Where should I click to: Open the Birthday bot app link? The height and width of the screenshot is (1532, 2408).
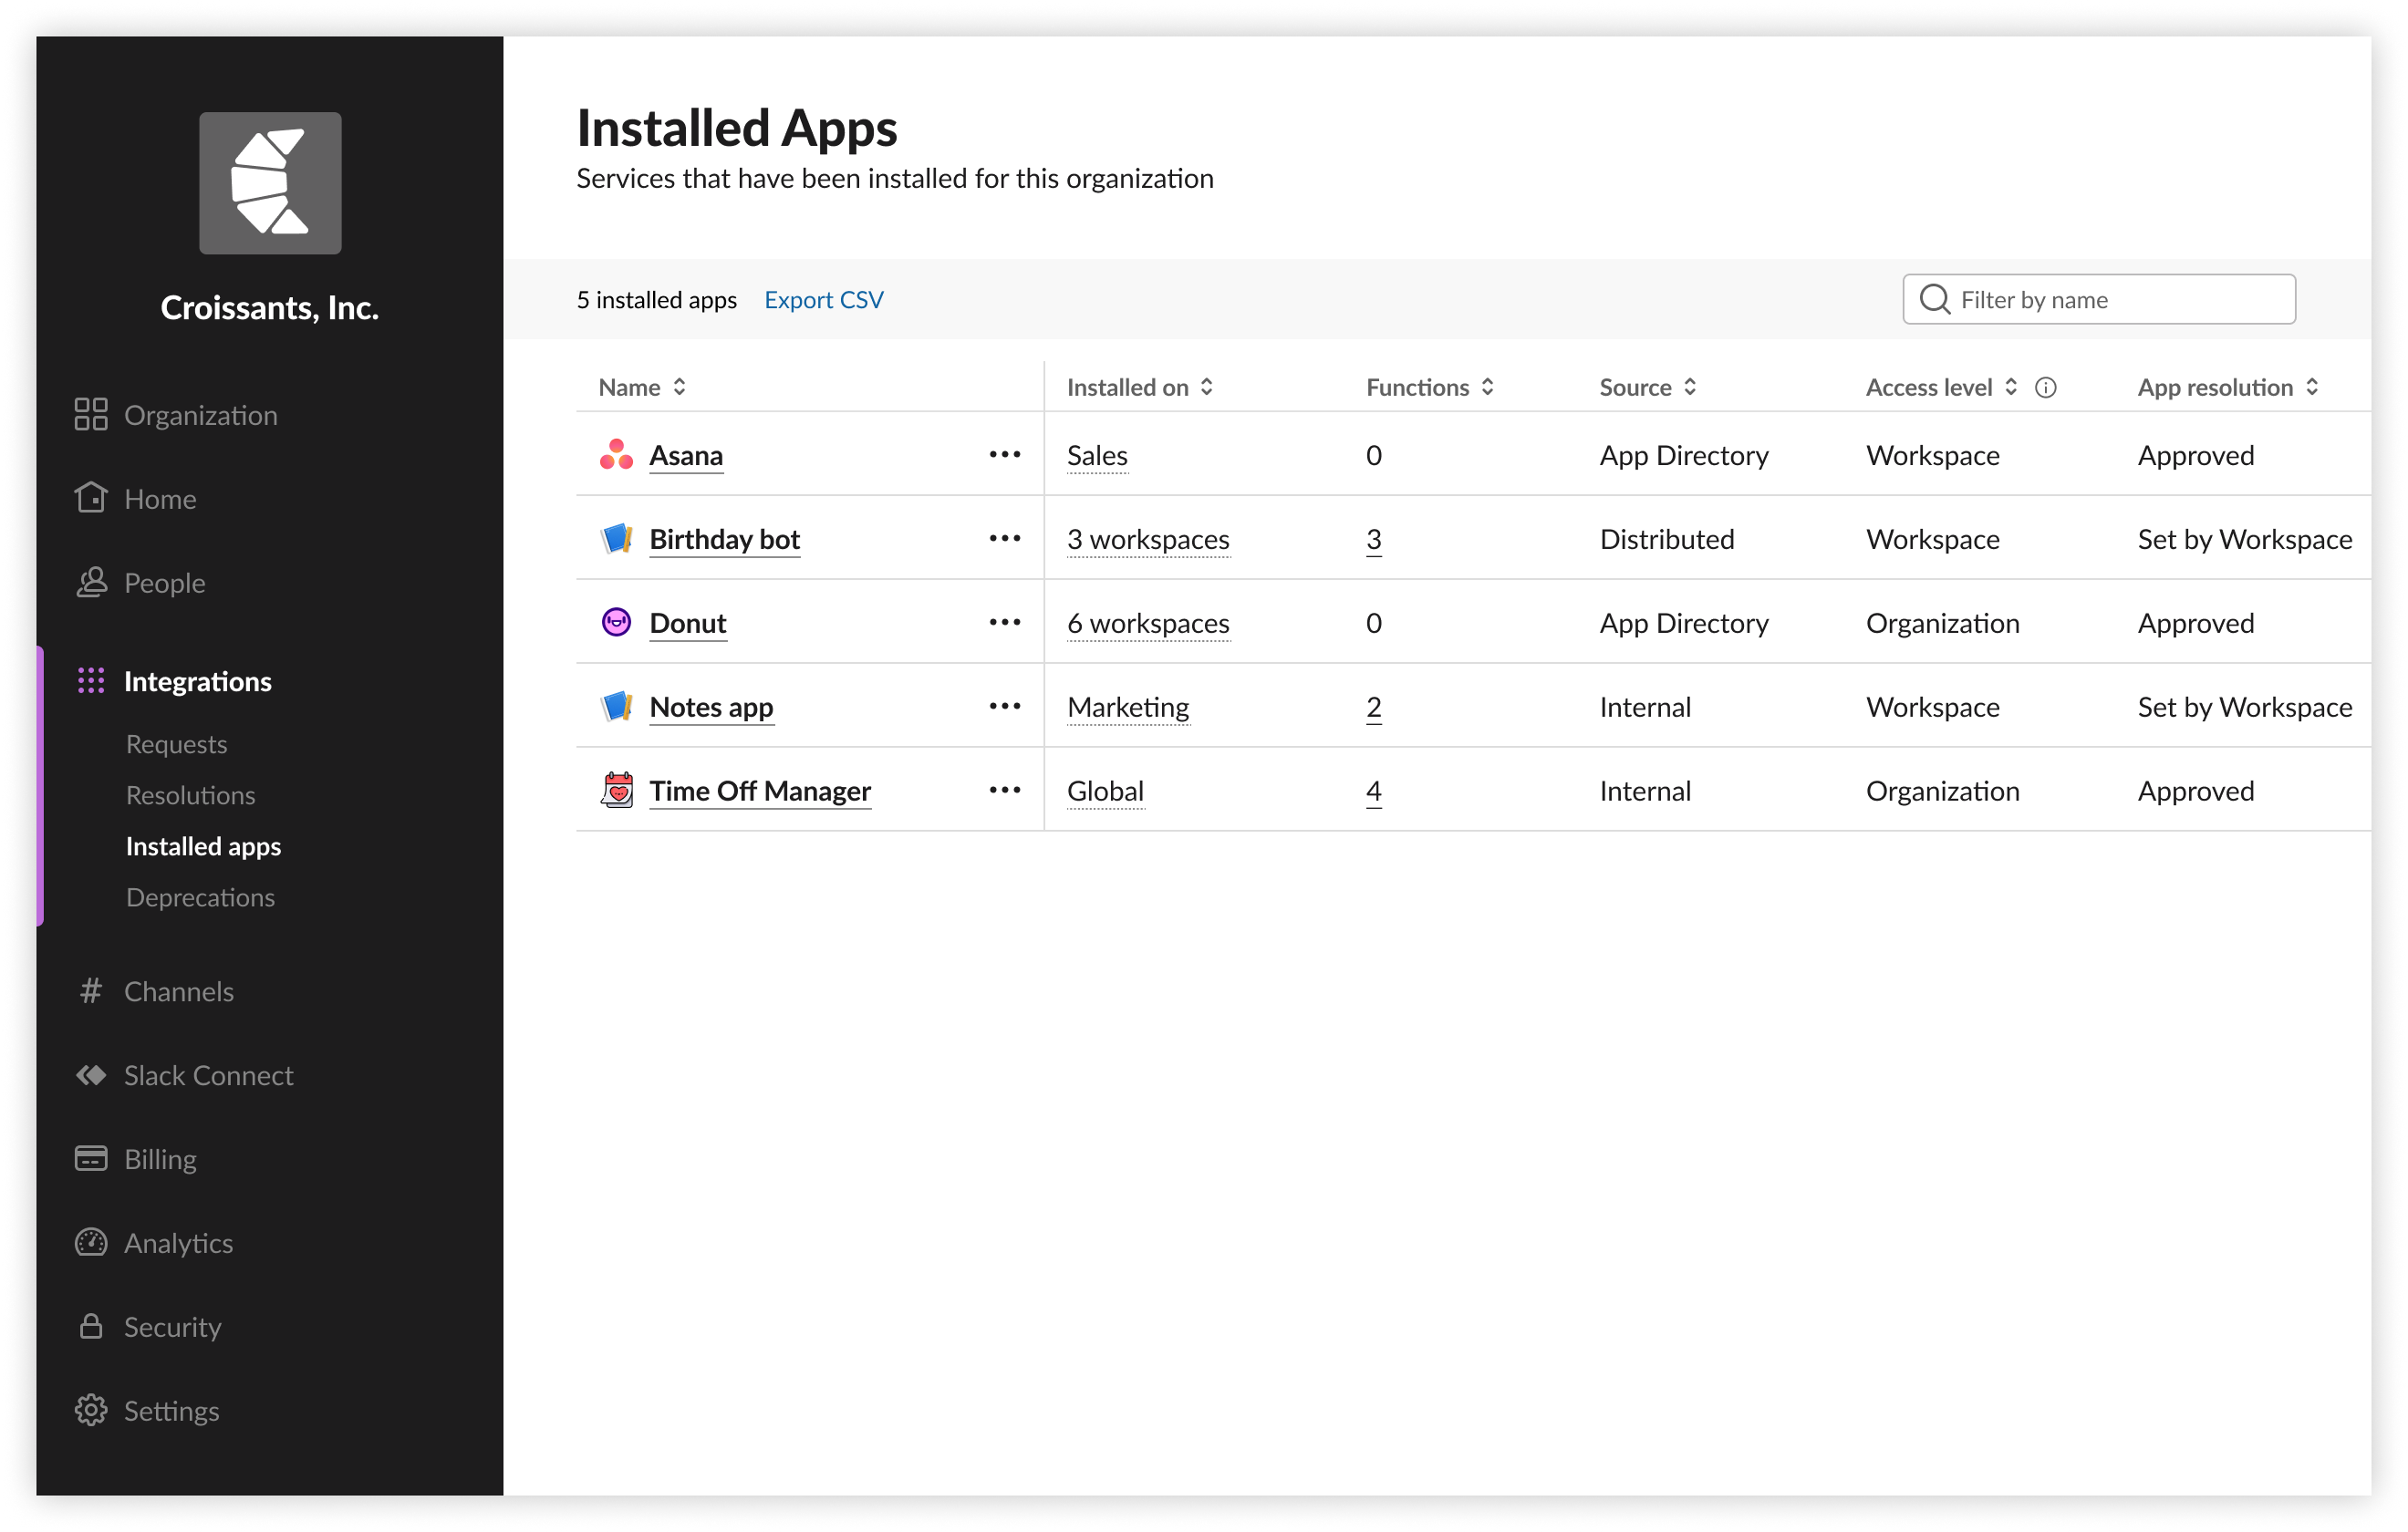pos(724,539)
